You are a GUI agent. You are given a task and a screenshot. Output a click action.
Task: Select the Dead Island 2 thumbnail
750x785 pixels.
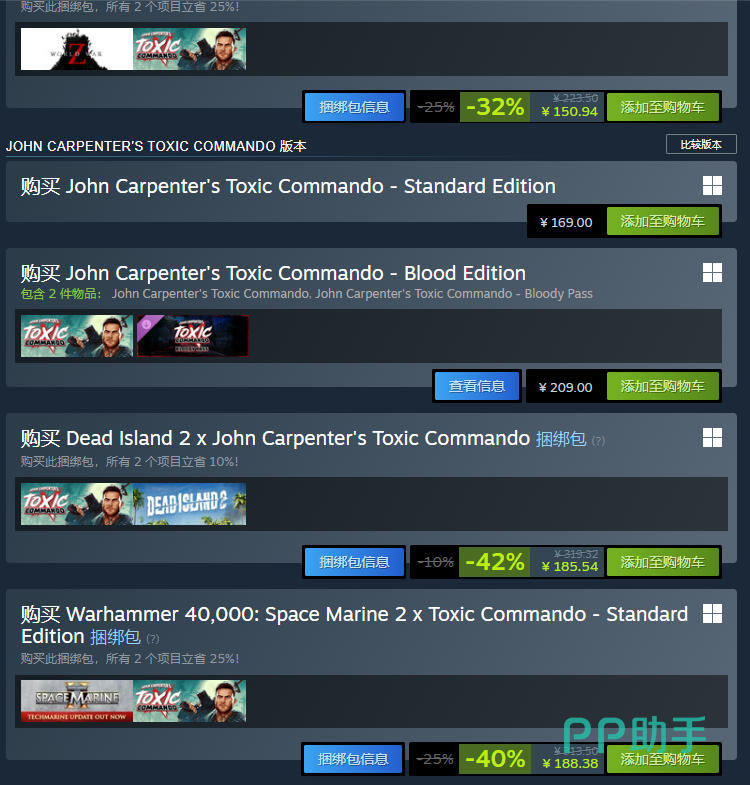coord(190,504)
